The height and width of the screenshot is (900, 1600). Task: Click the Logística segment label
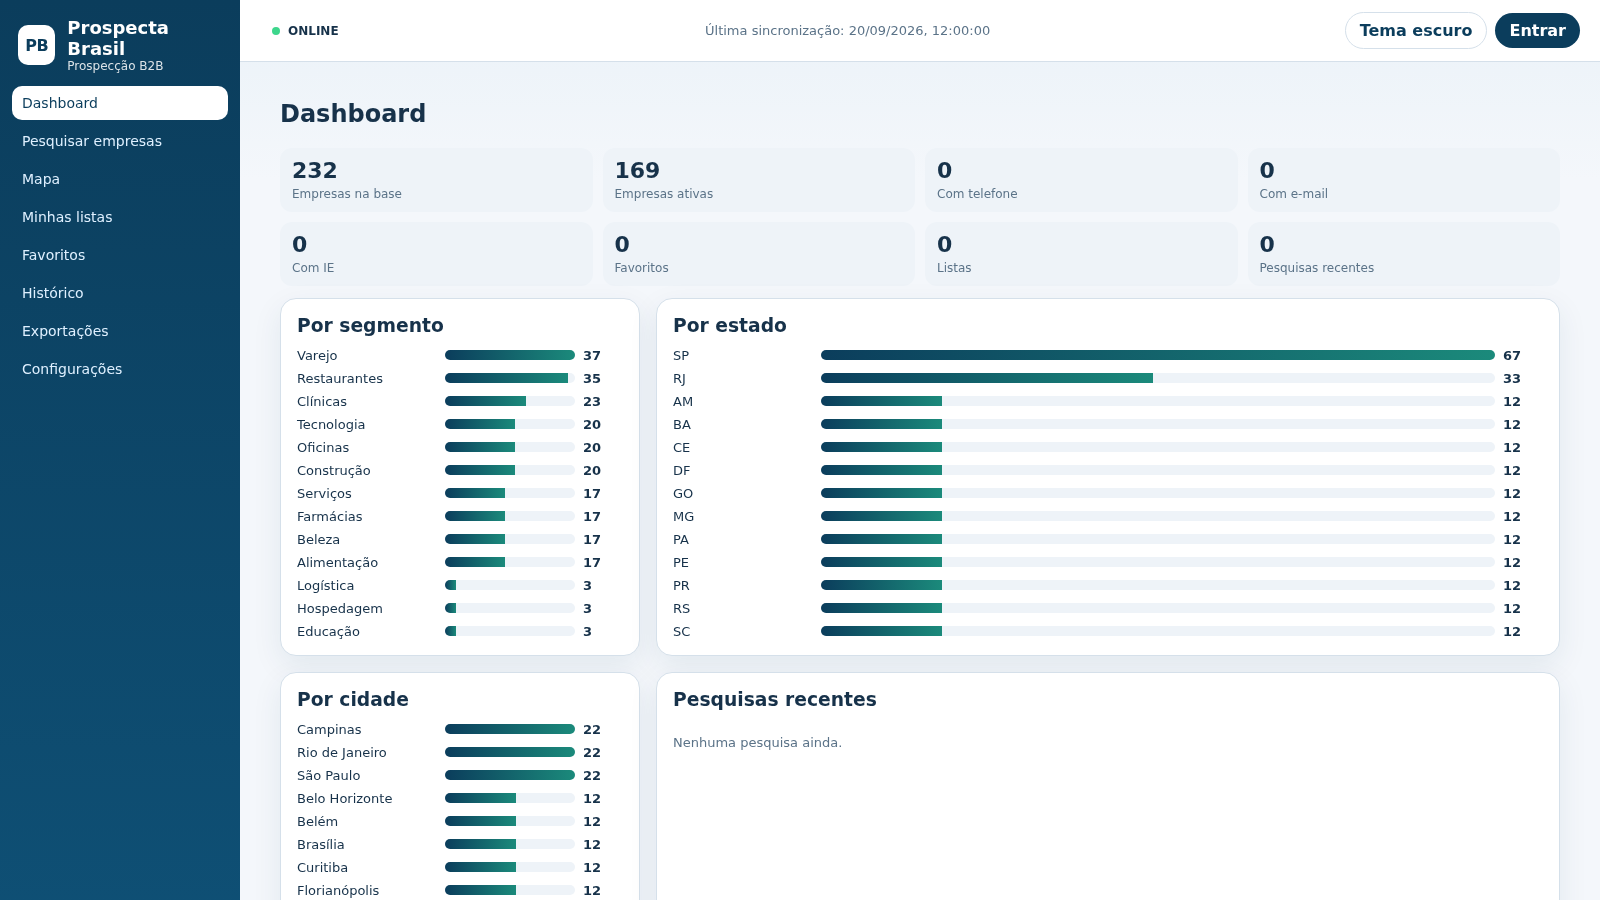pos(325,585)
